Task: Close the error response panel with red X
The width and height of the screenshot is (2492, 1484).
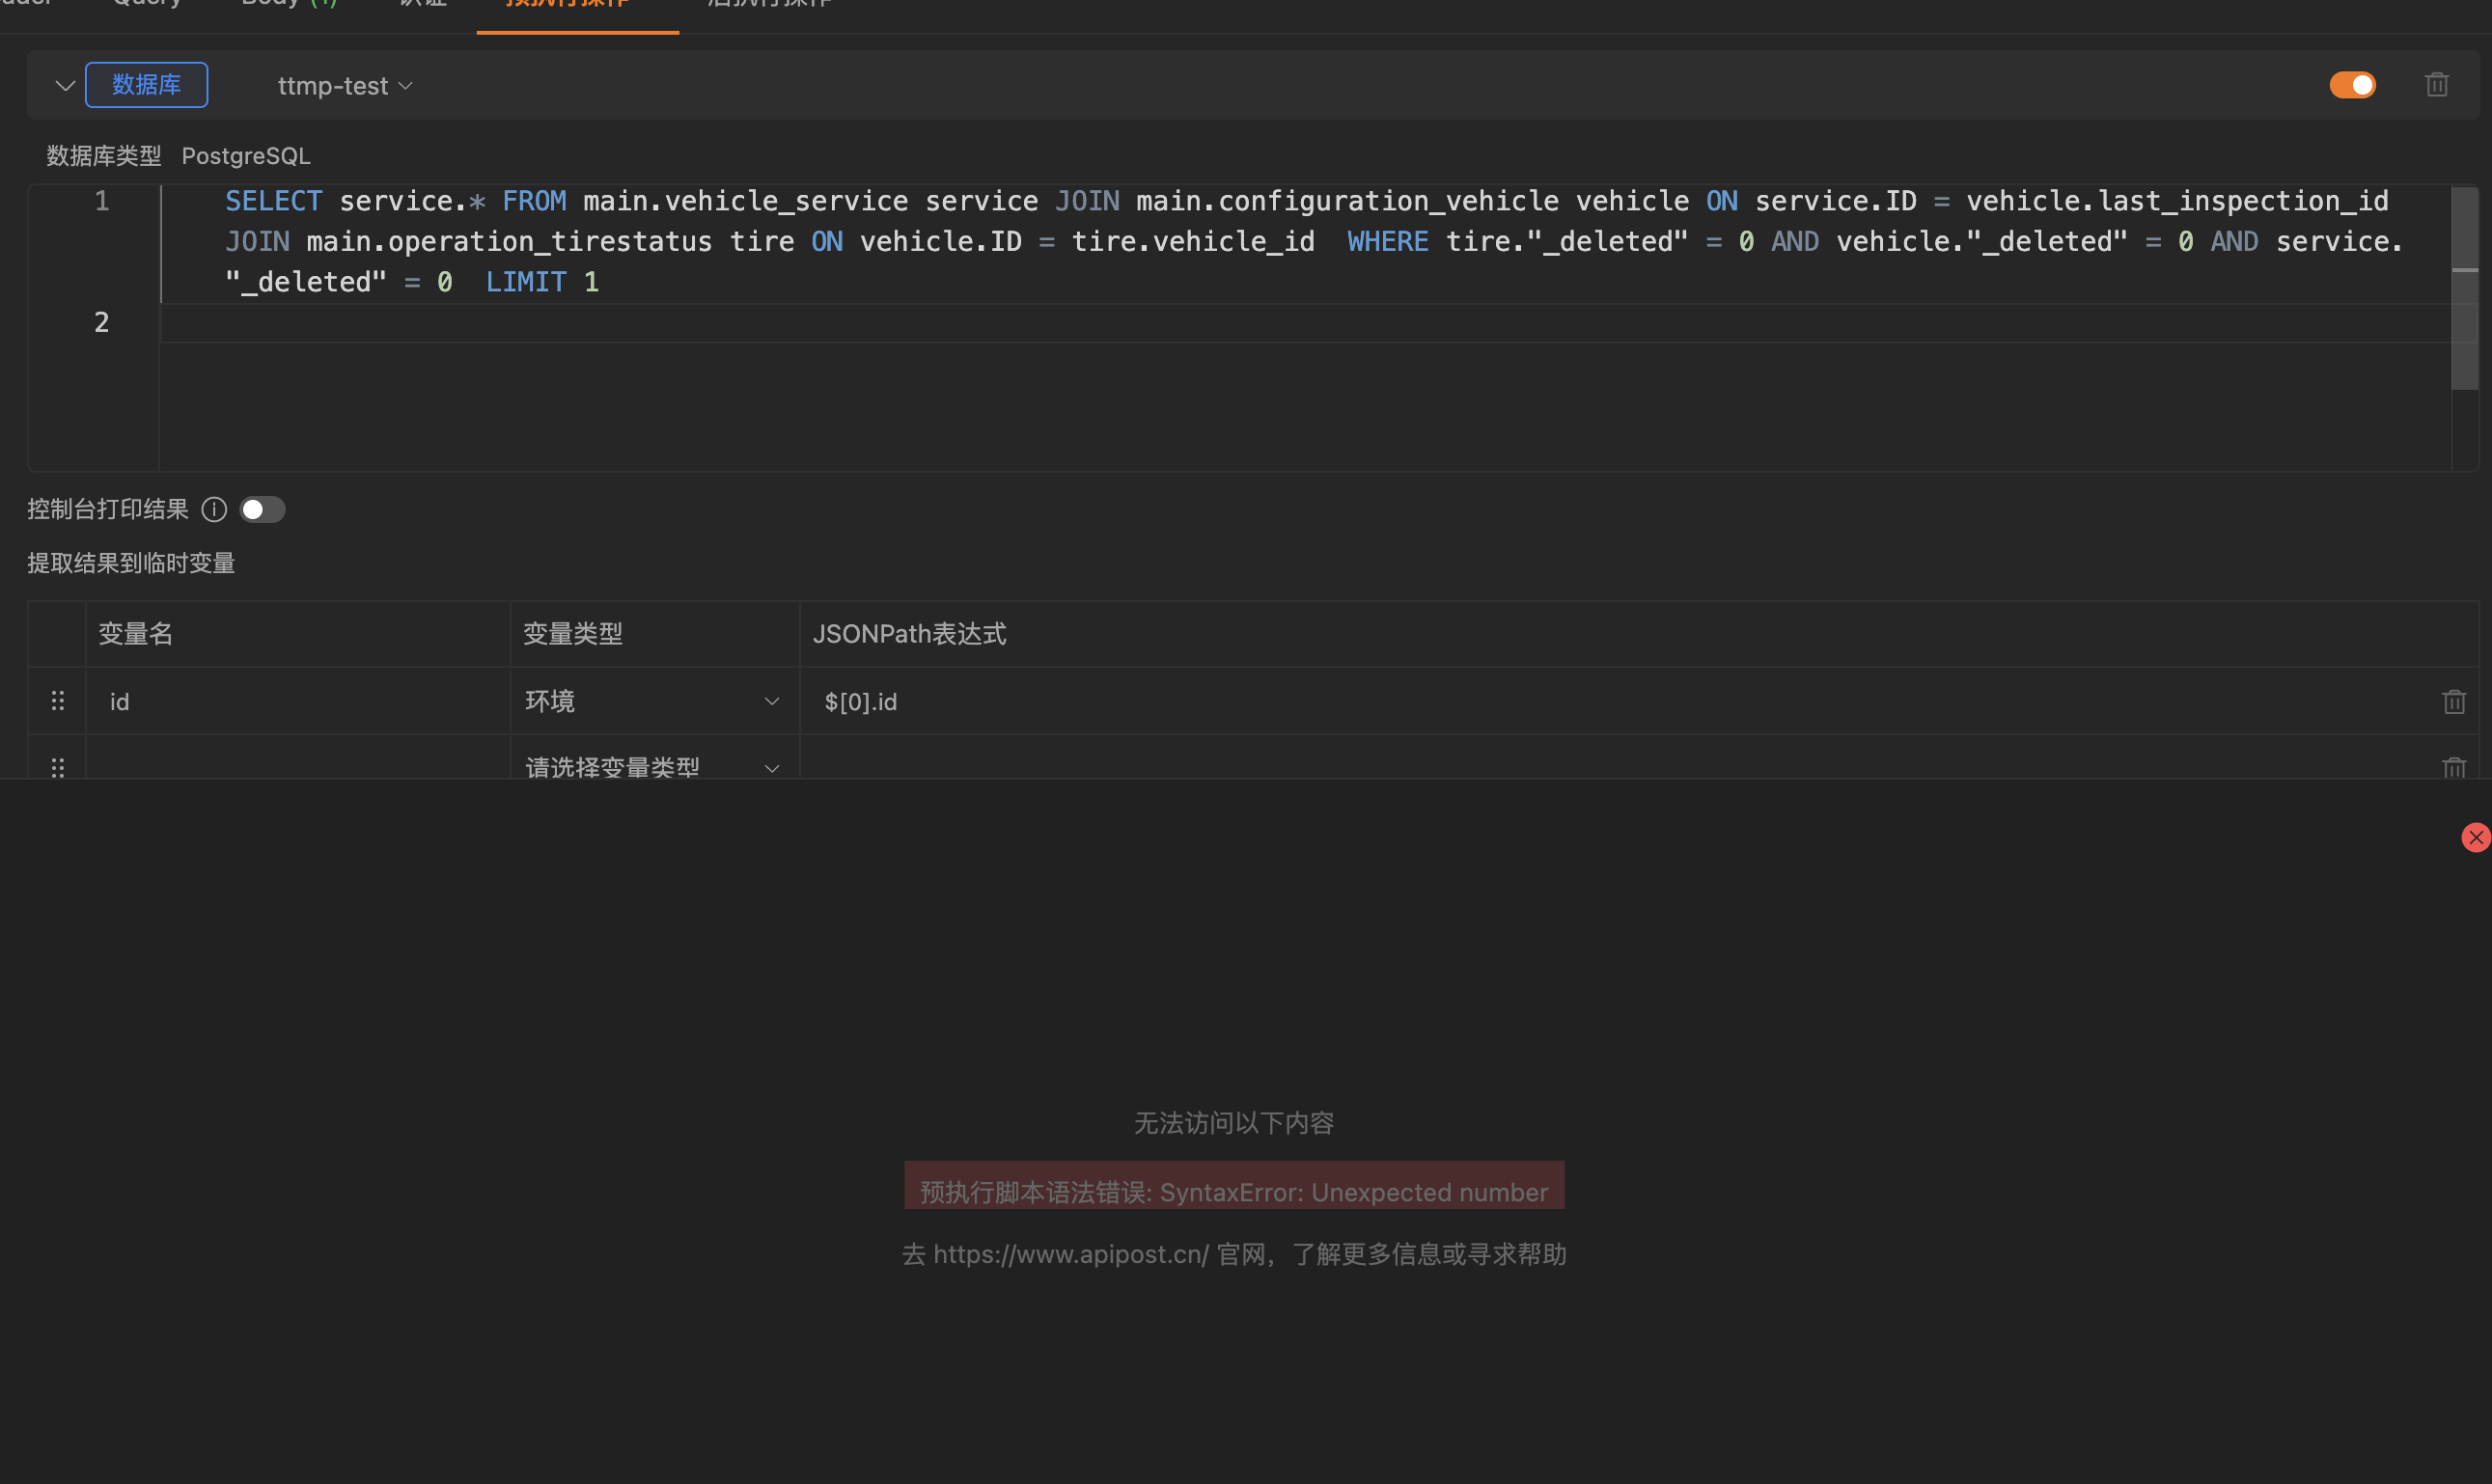Action: pyautogui.click(x=2475, y=837)
